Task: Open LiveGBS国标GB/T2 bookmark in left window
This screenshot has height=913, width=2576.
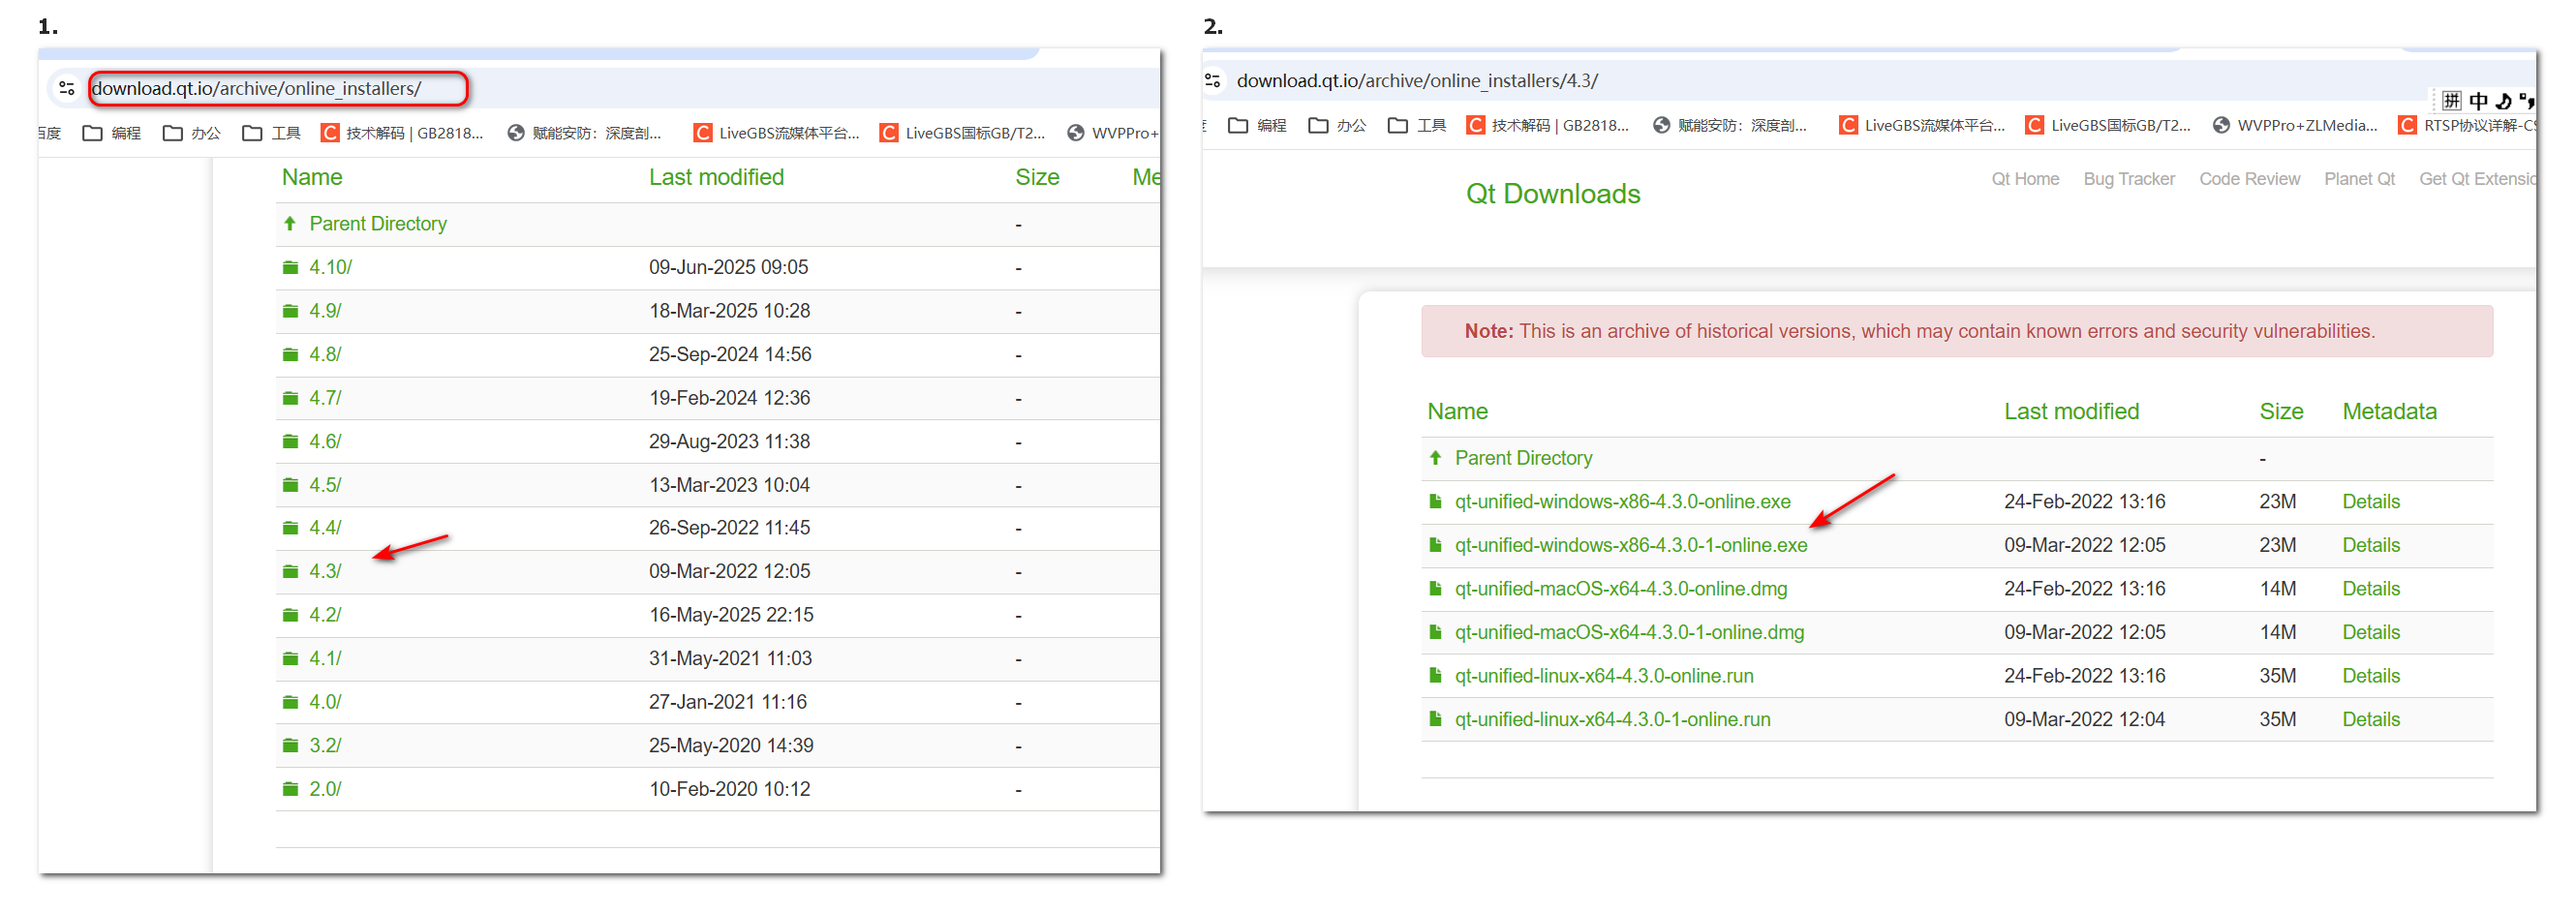Action: [x=963, y=133]
